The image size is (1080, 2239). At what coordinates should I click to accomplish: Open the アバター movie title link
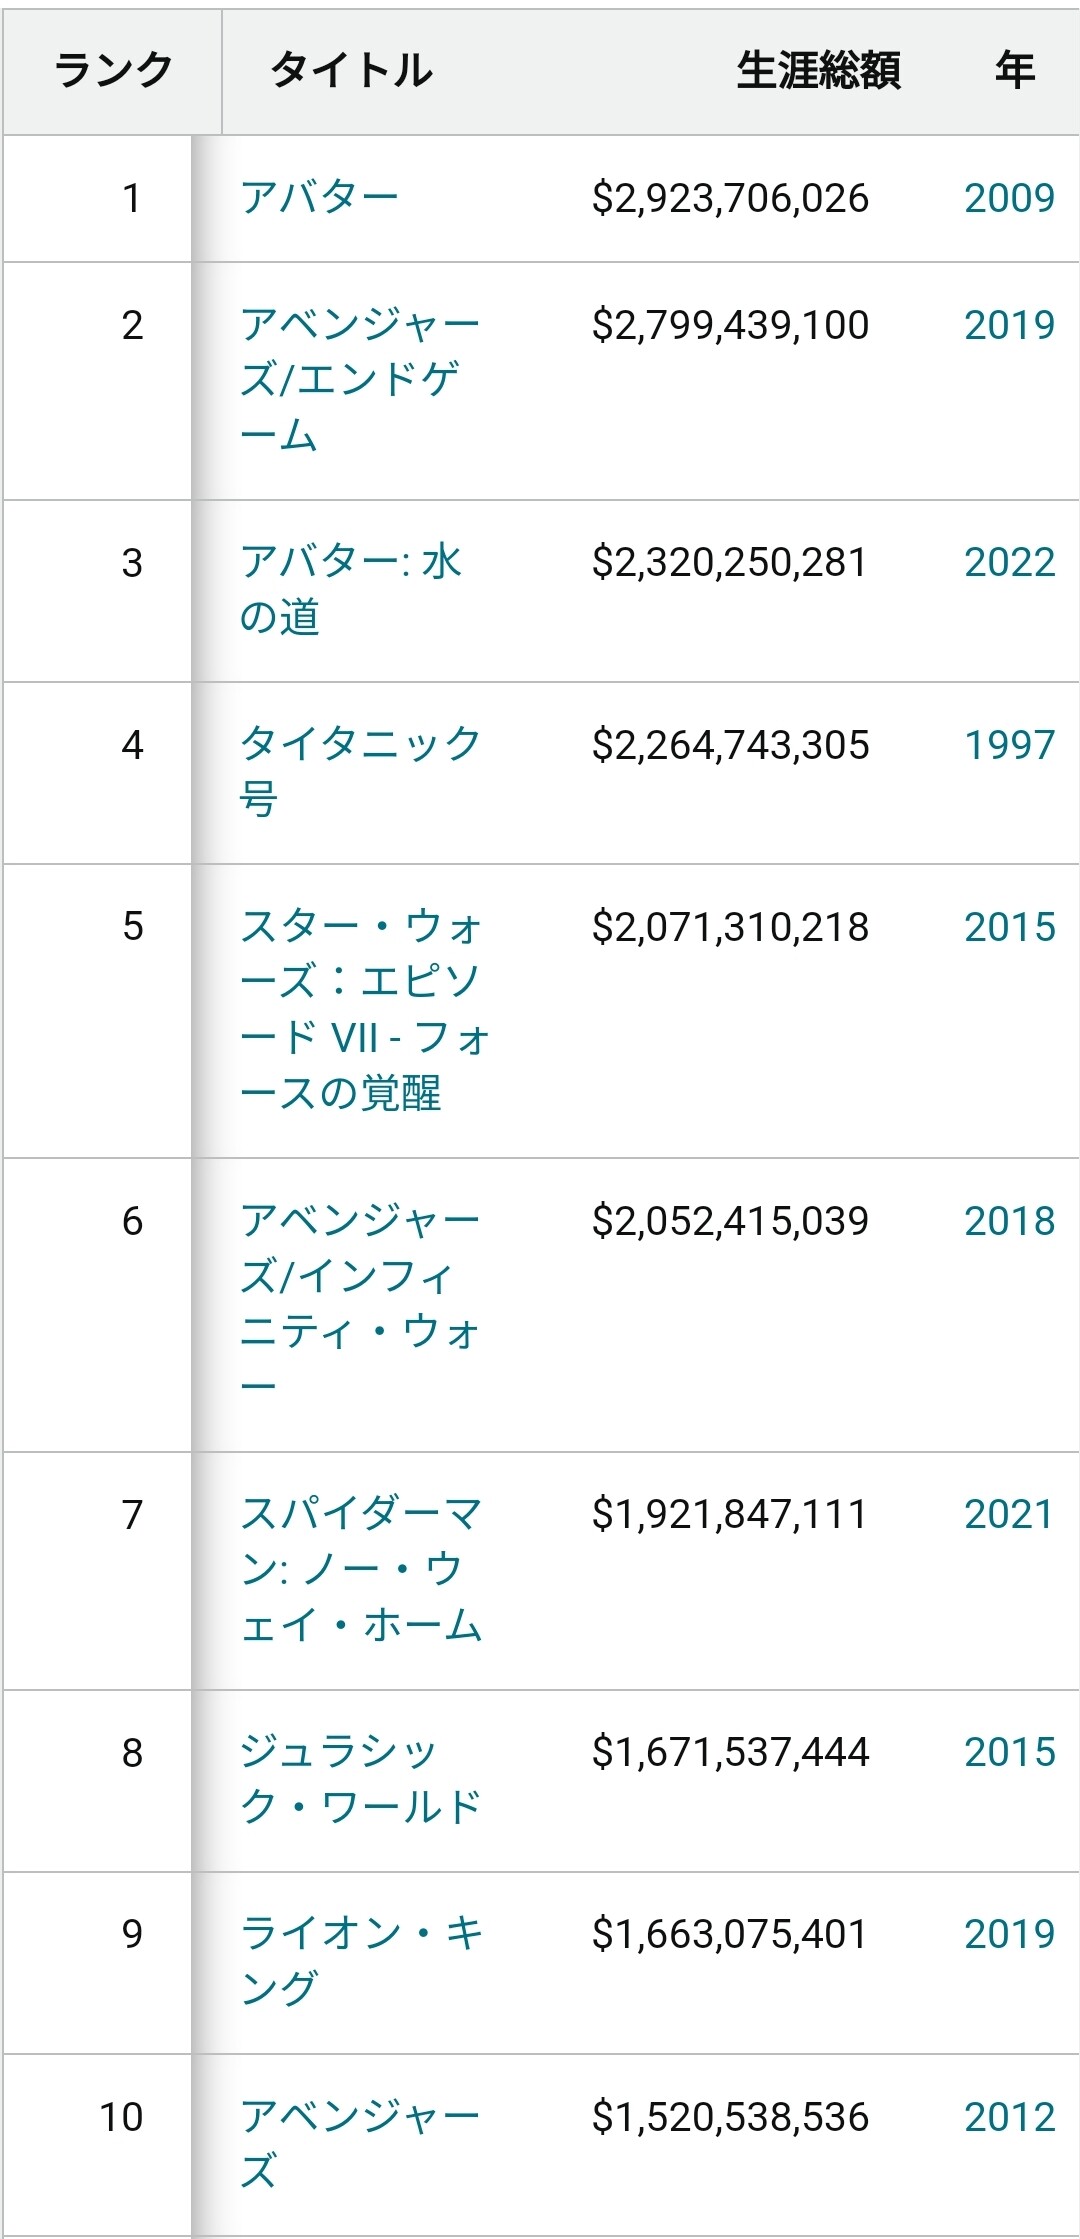click(x=319, y=198)
